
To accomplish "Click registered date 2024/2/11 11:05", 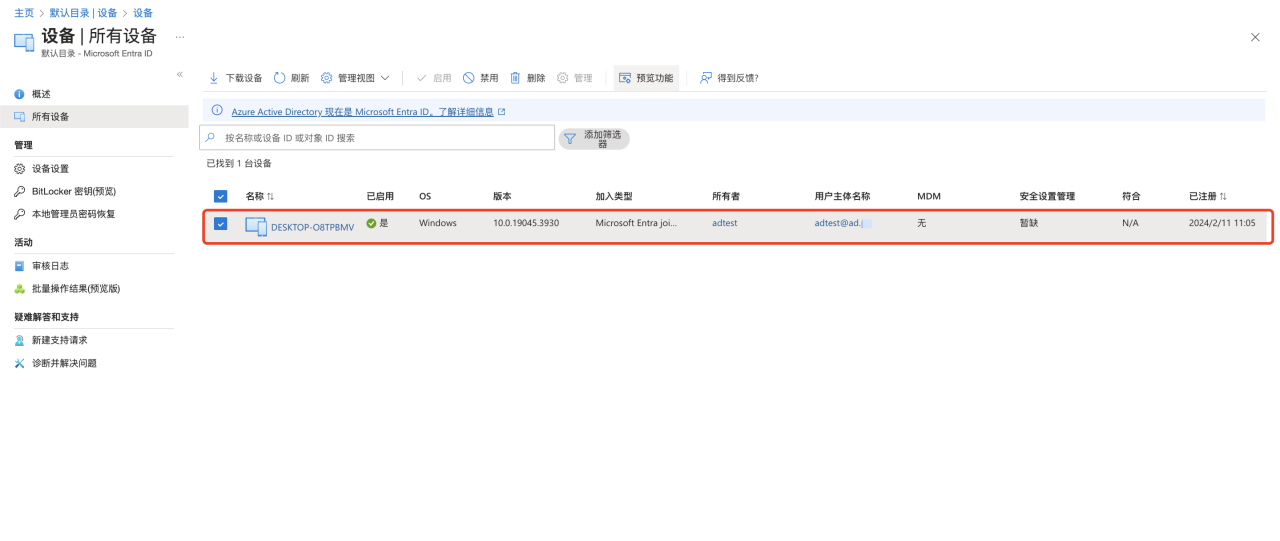I will pyautogui.click(x=1222, y=223).
